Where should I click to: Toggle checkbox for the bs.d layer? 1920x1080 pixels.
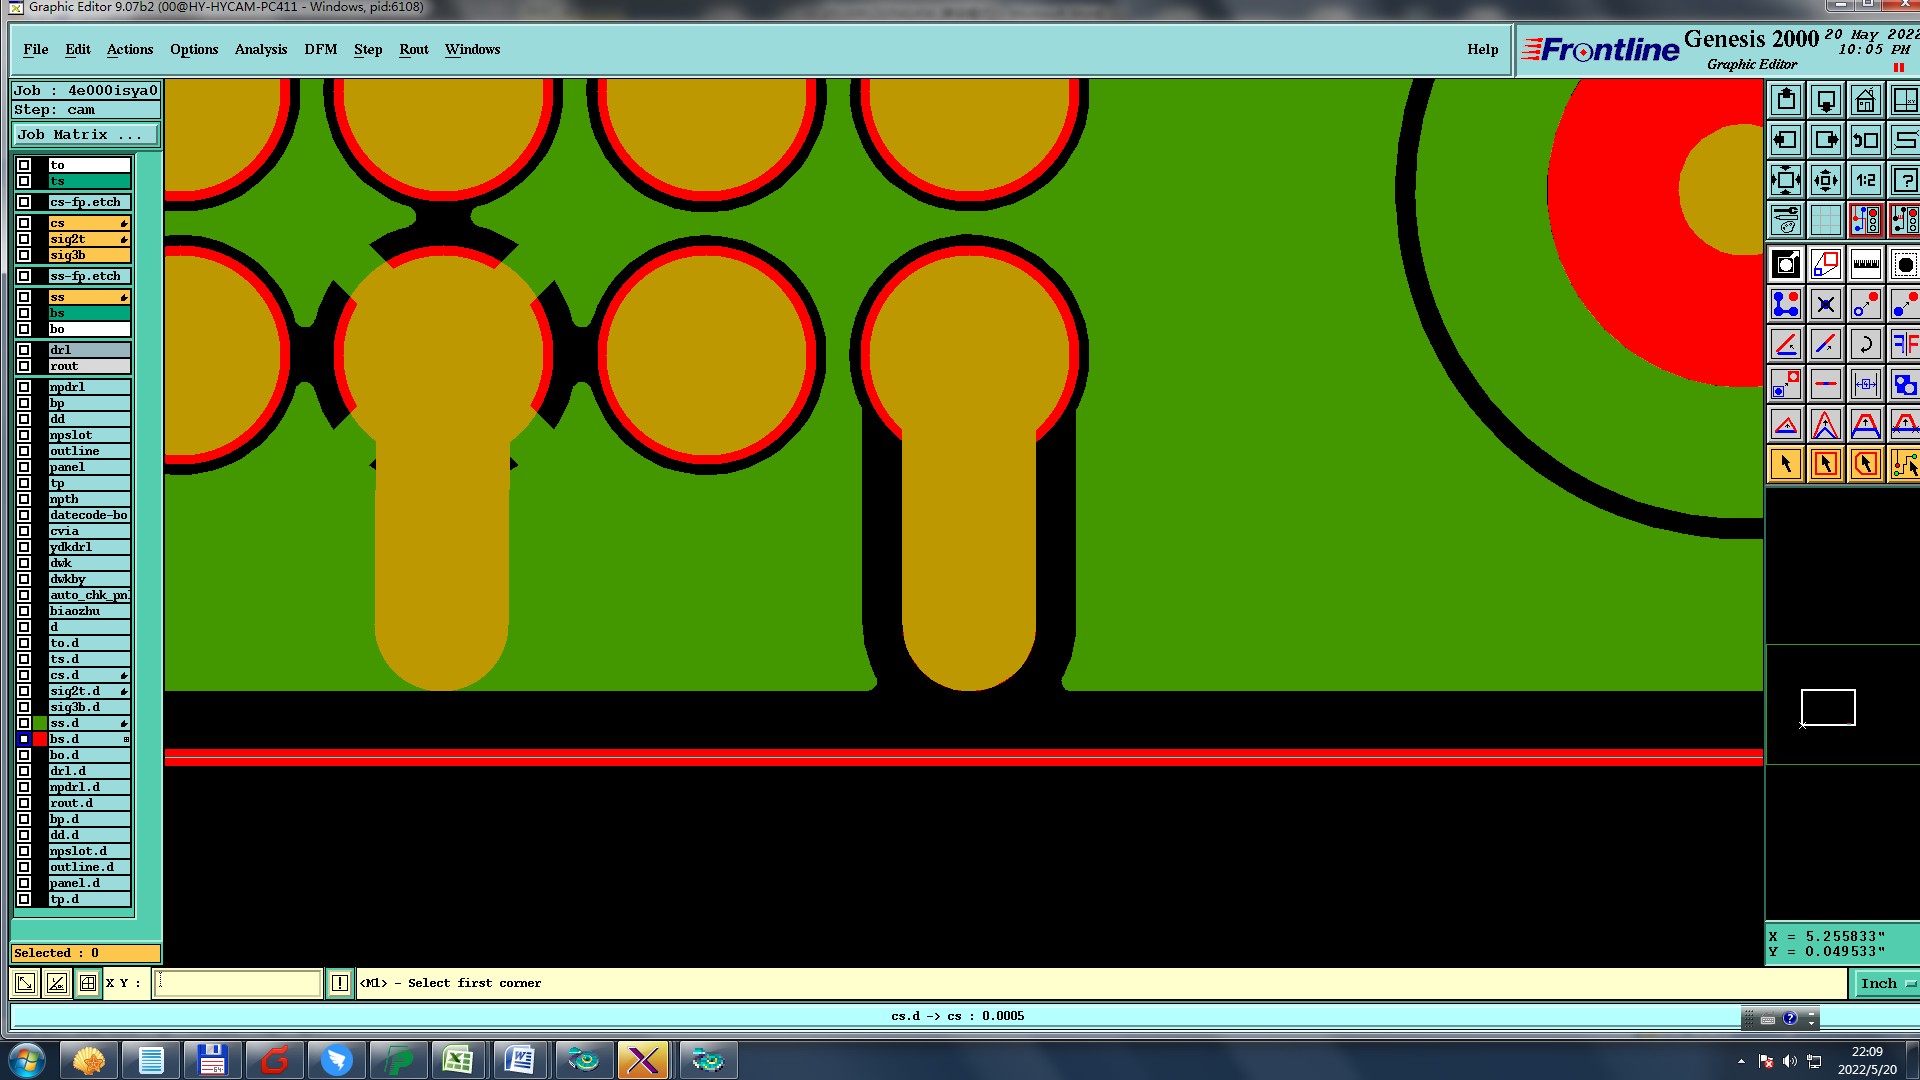point(24,739)
